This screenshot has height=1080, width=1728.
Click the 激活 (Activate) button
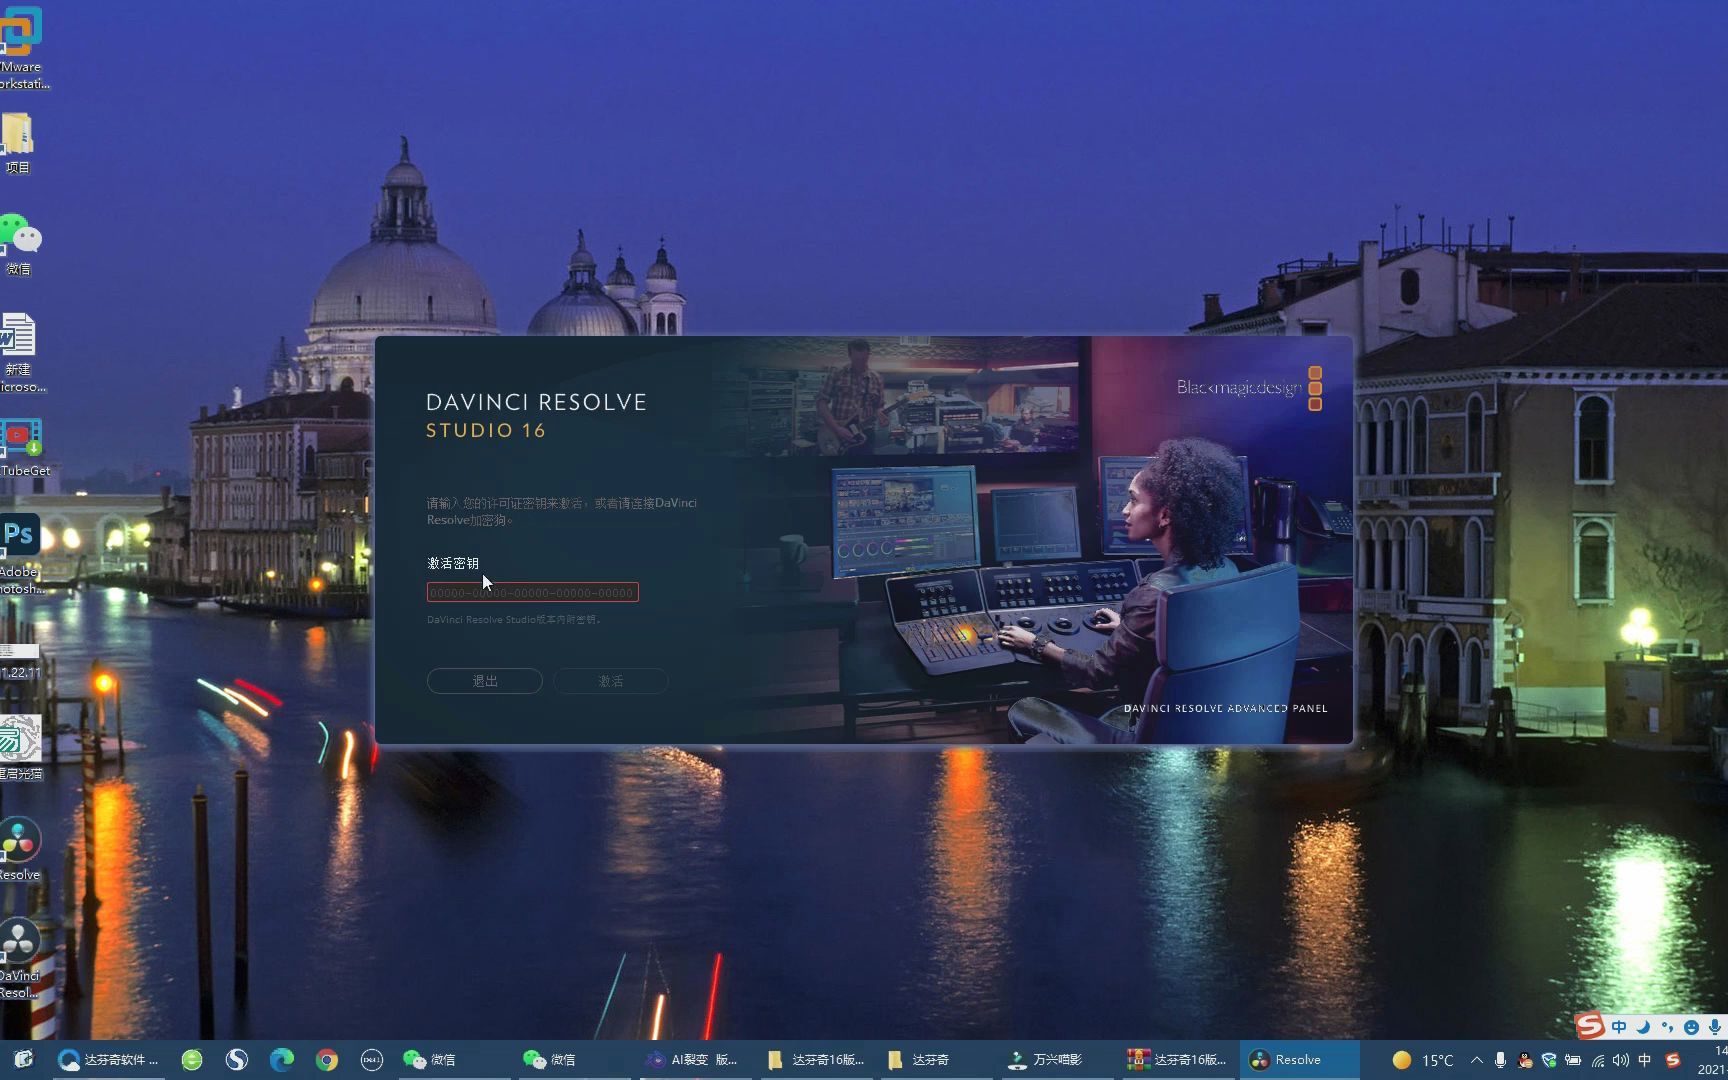[x=611, y=681]
